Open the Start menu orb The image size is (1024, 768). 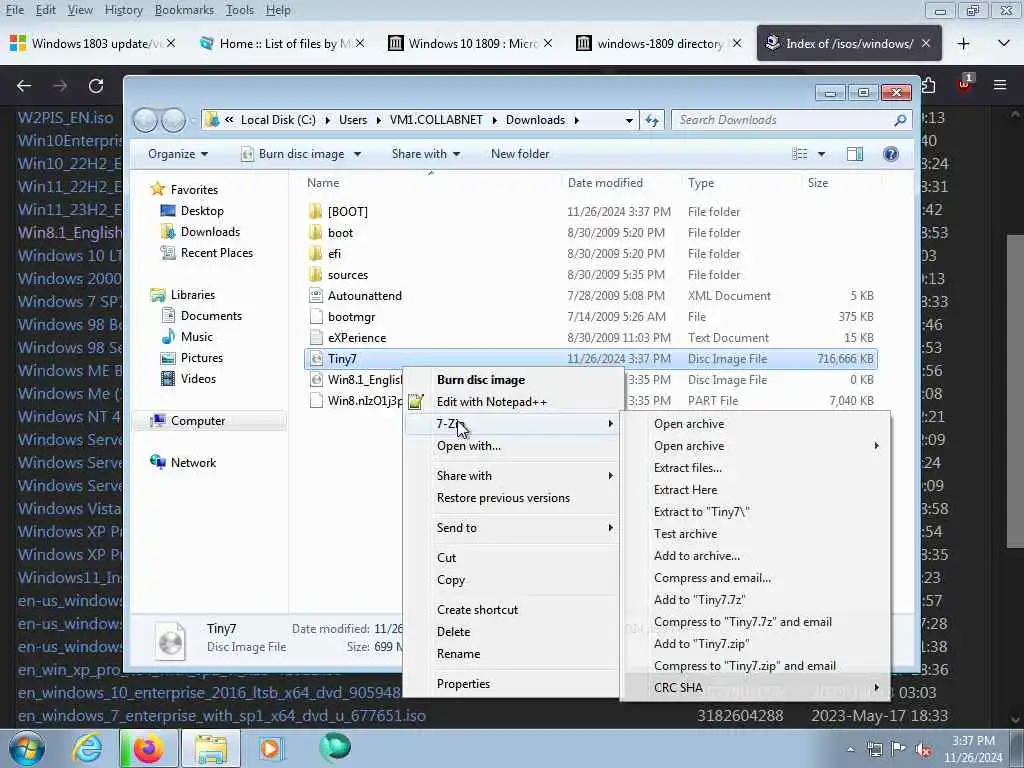(x=27, y=748)
